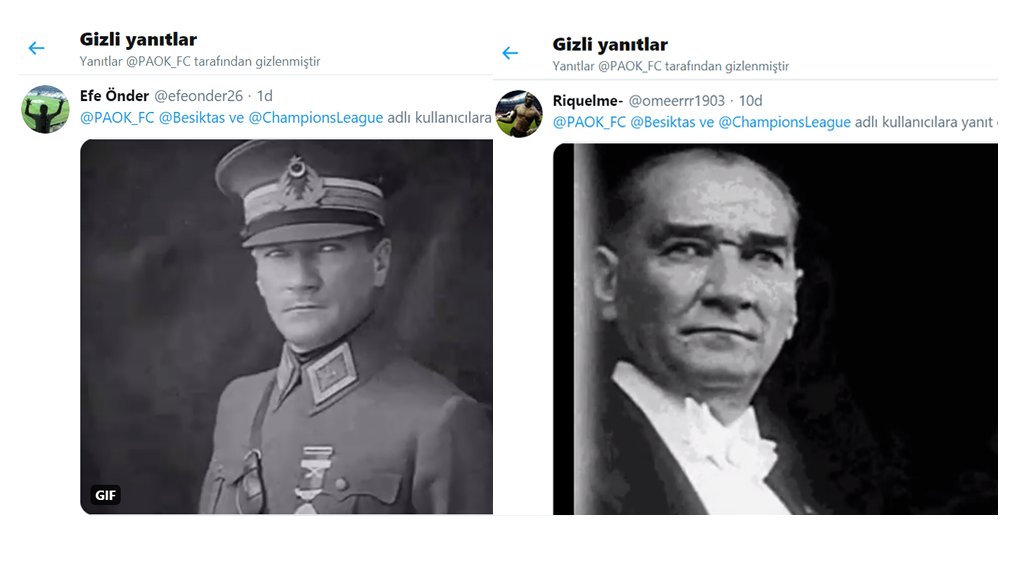Click @ChampionsLeague mention in right reply
The image size is (1024, 576).
tap(784, 122)
